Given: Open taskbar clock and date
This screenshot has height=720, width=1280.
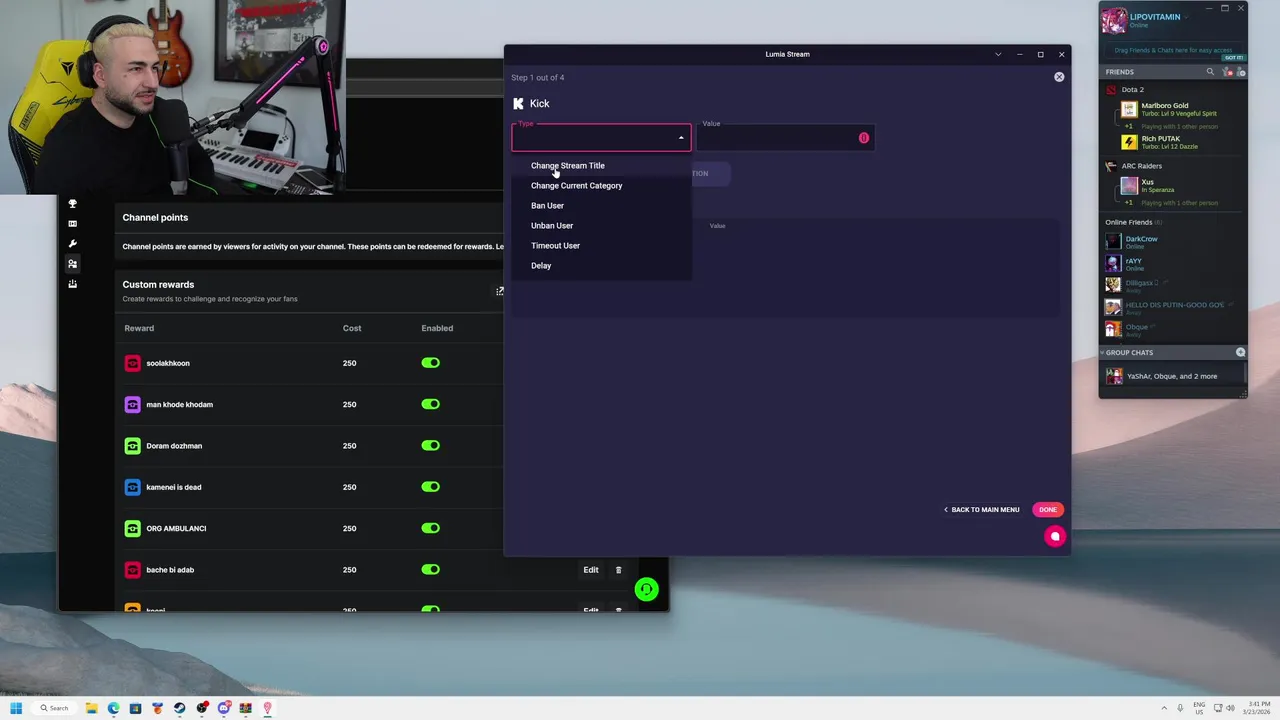Looking at the screenshot, I should pos(1255,708).
